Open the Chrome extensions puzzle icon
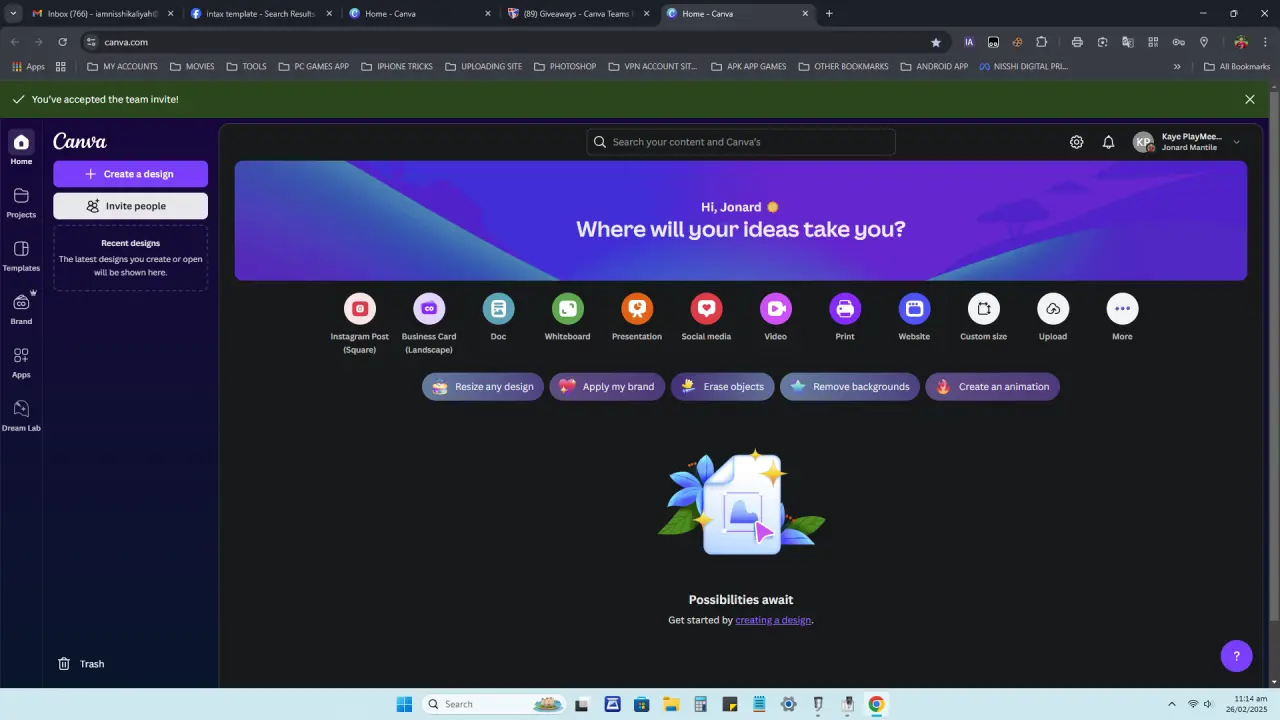The width and height of the screenshot is (1280, 720). [x=1042, y=42]
